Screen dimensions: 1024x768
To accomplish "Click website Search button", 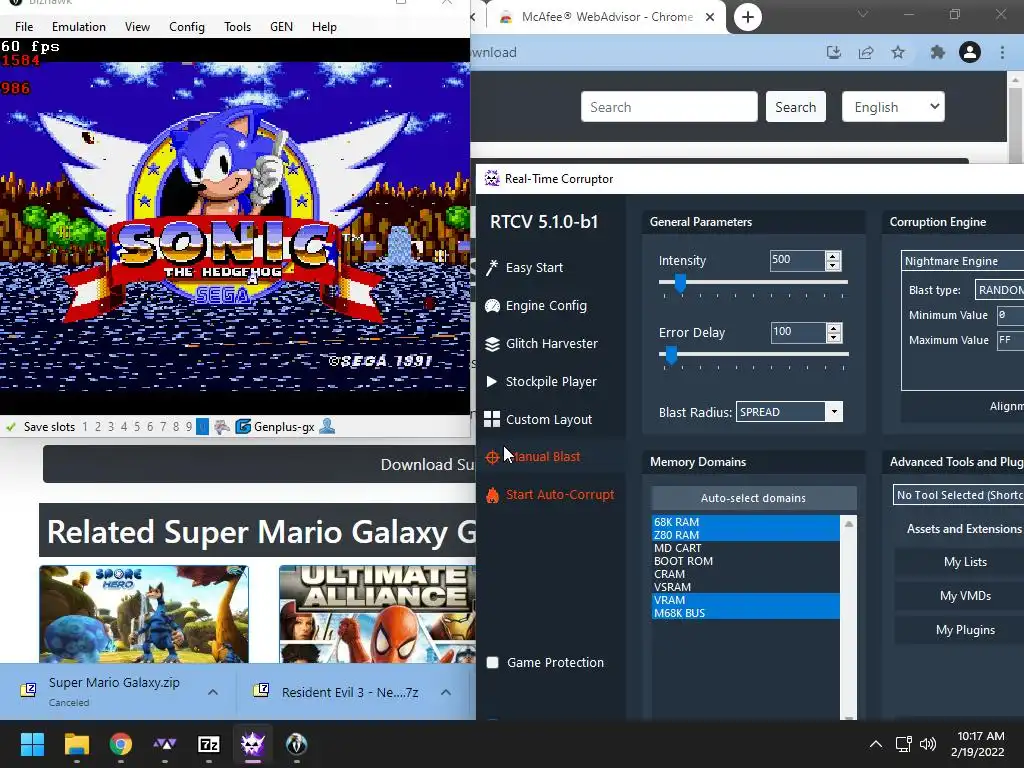I will point(795,107).
